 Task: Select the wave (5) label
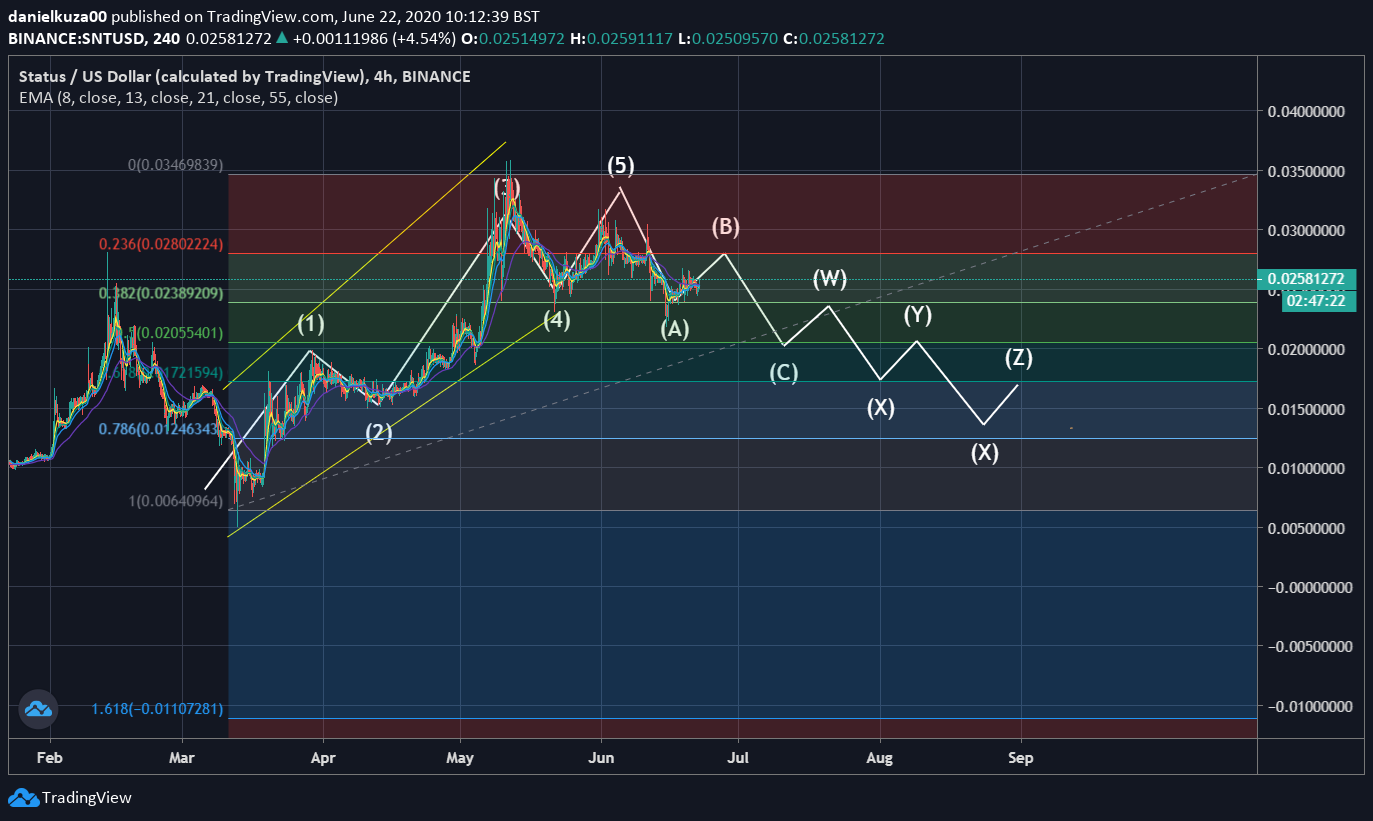click(x=621, y=165)
